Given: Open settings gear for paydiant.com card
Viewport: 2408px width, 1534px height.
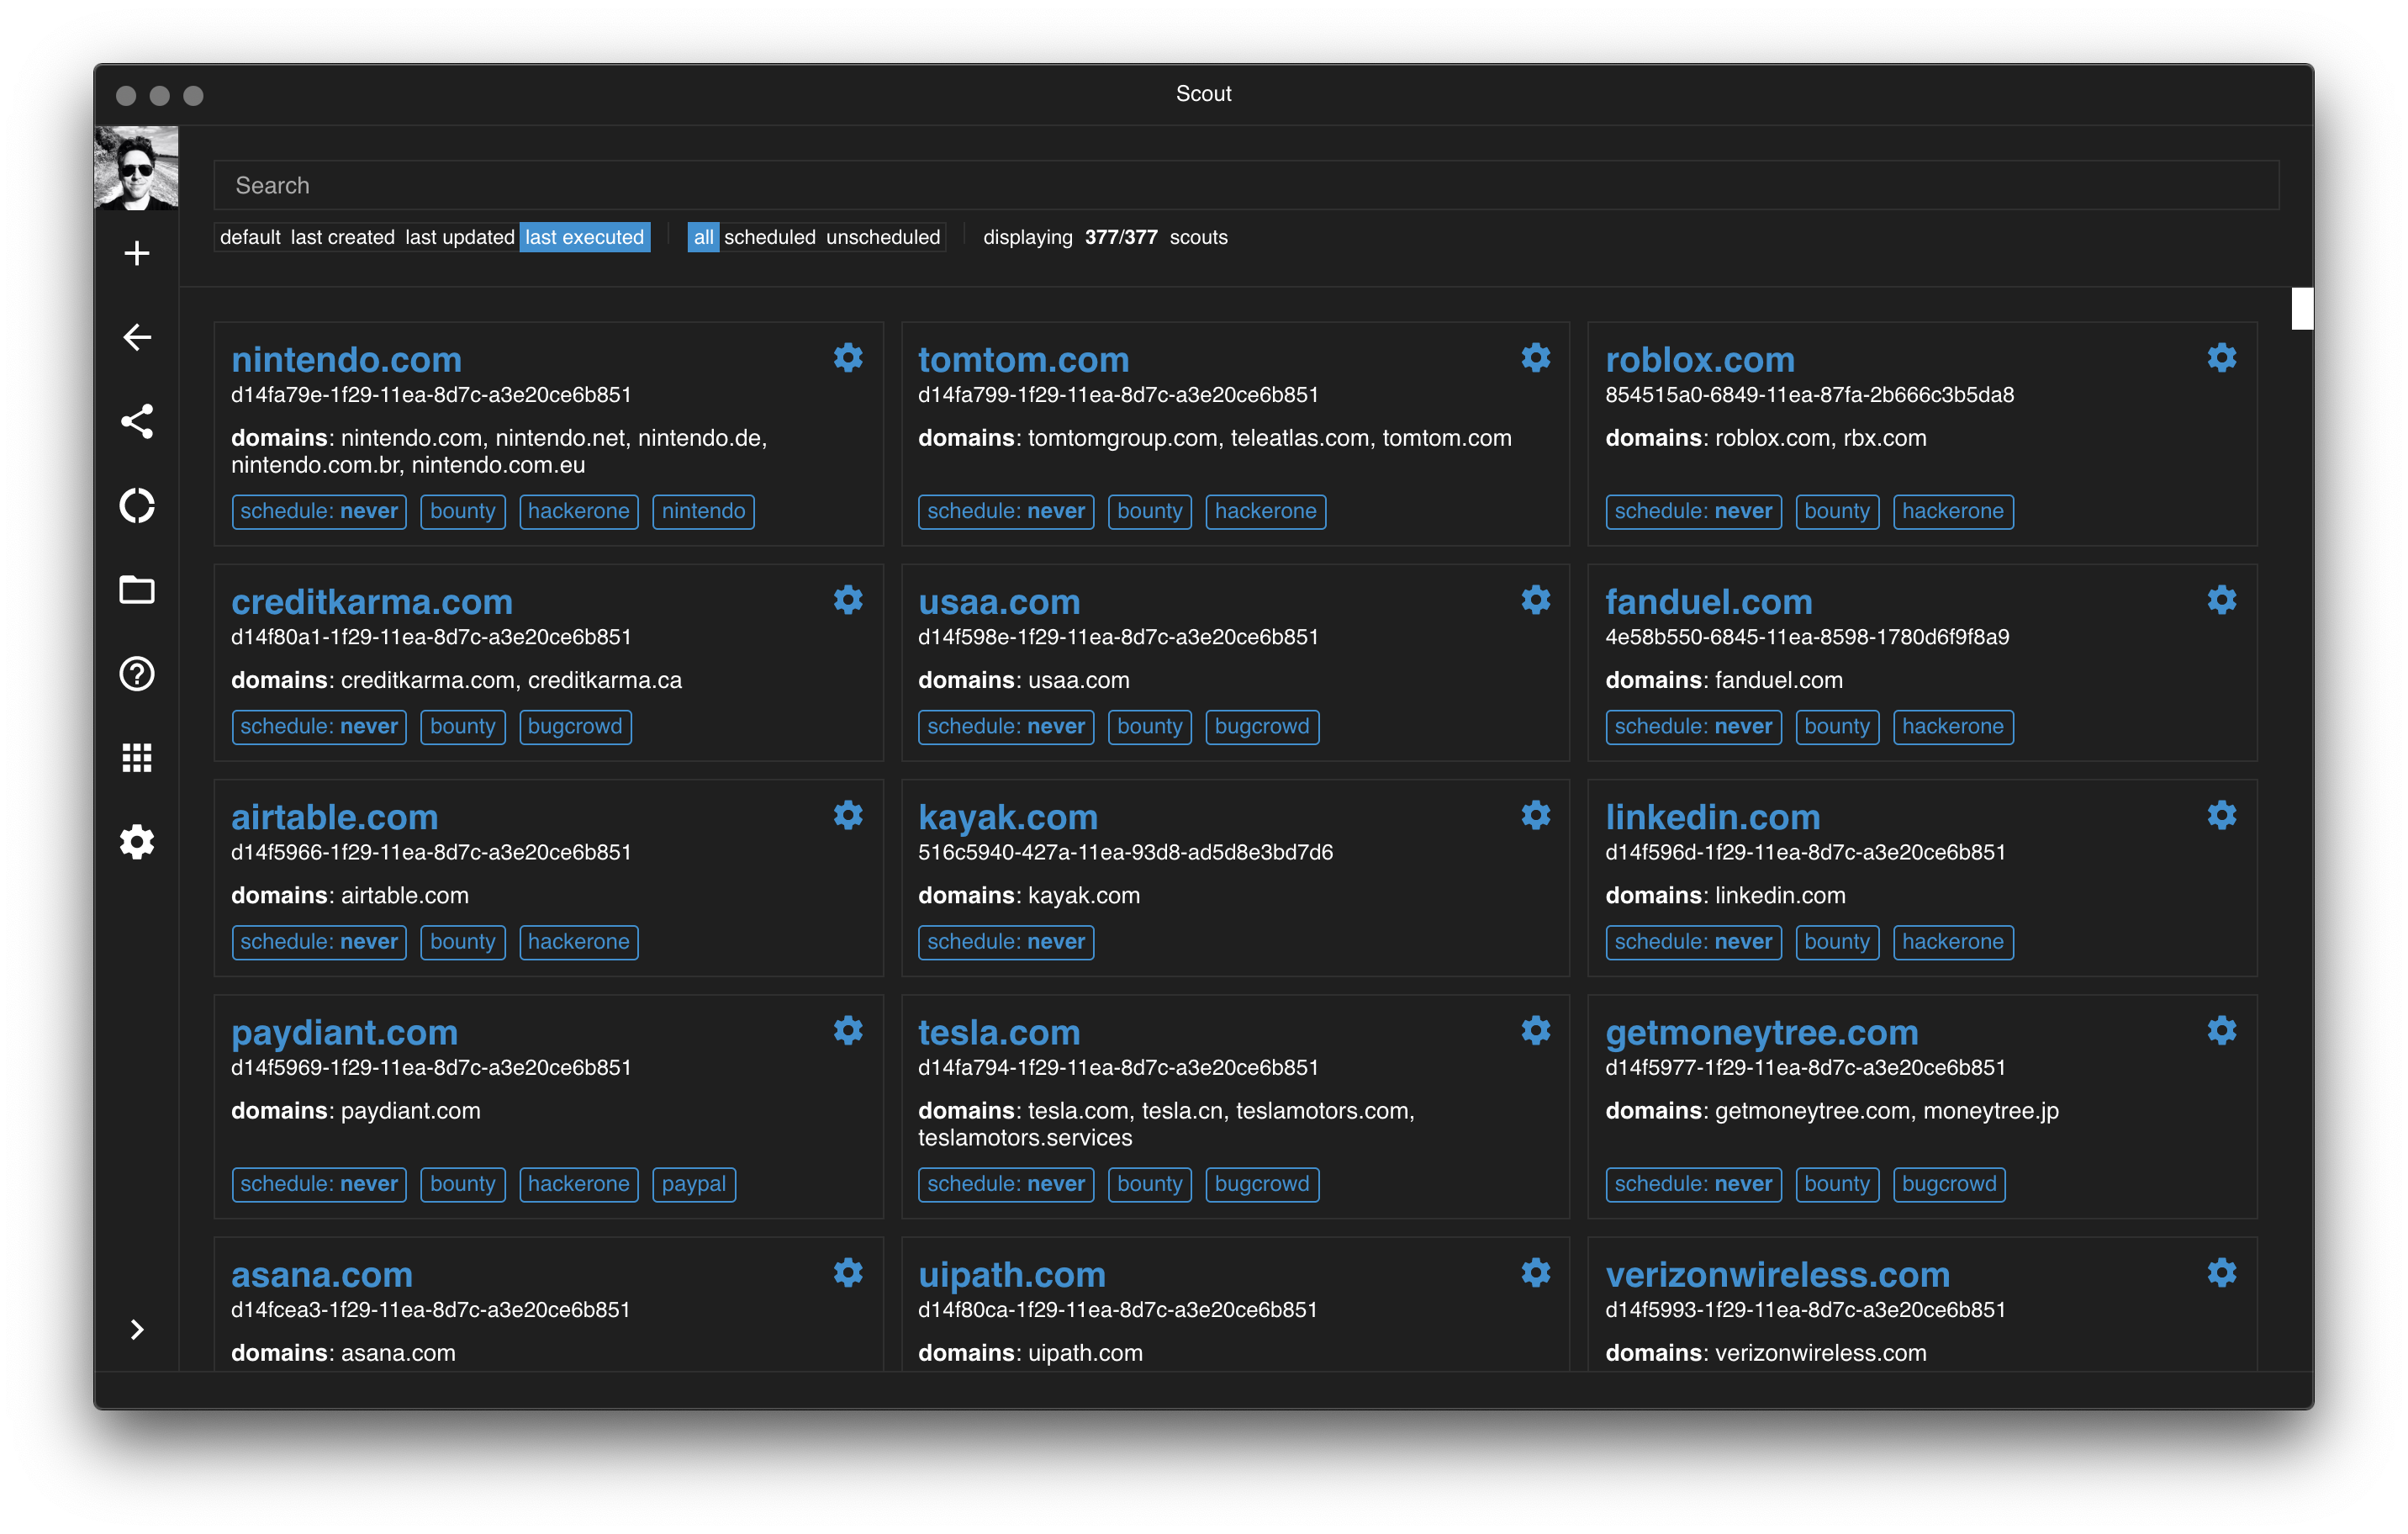Looking at the screenshot, I should click(848, 1030).
